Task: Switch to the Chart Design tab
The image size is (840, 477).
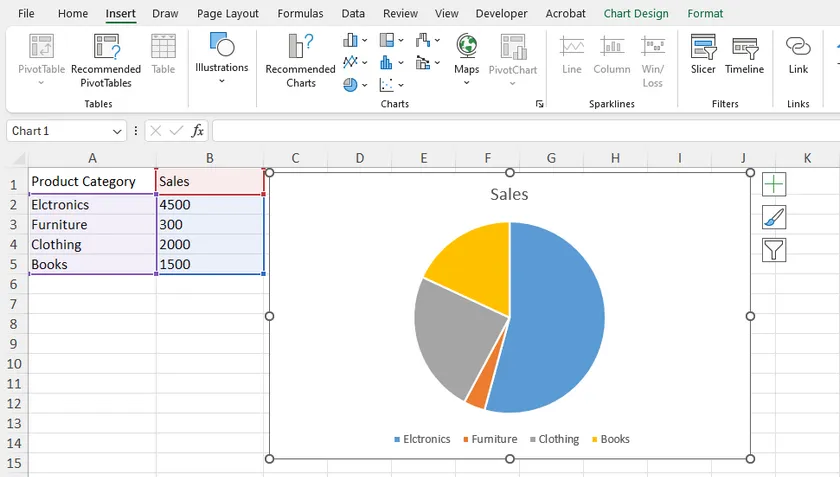Action: point(636,13)
